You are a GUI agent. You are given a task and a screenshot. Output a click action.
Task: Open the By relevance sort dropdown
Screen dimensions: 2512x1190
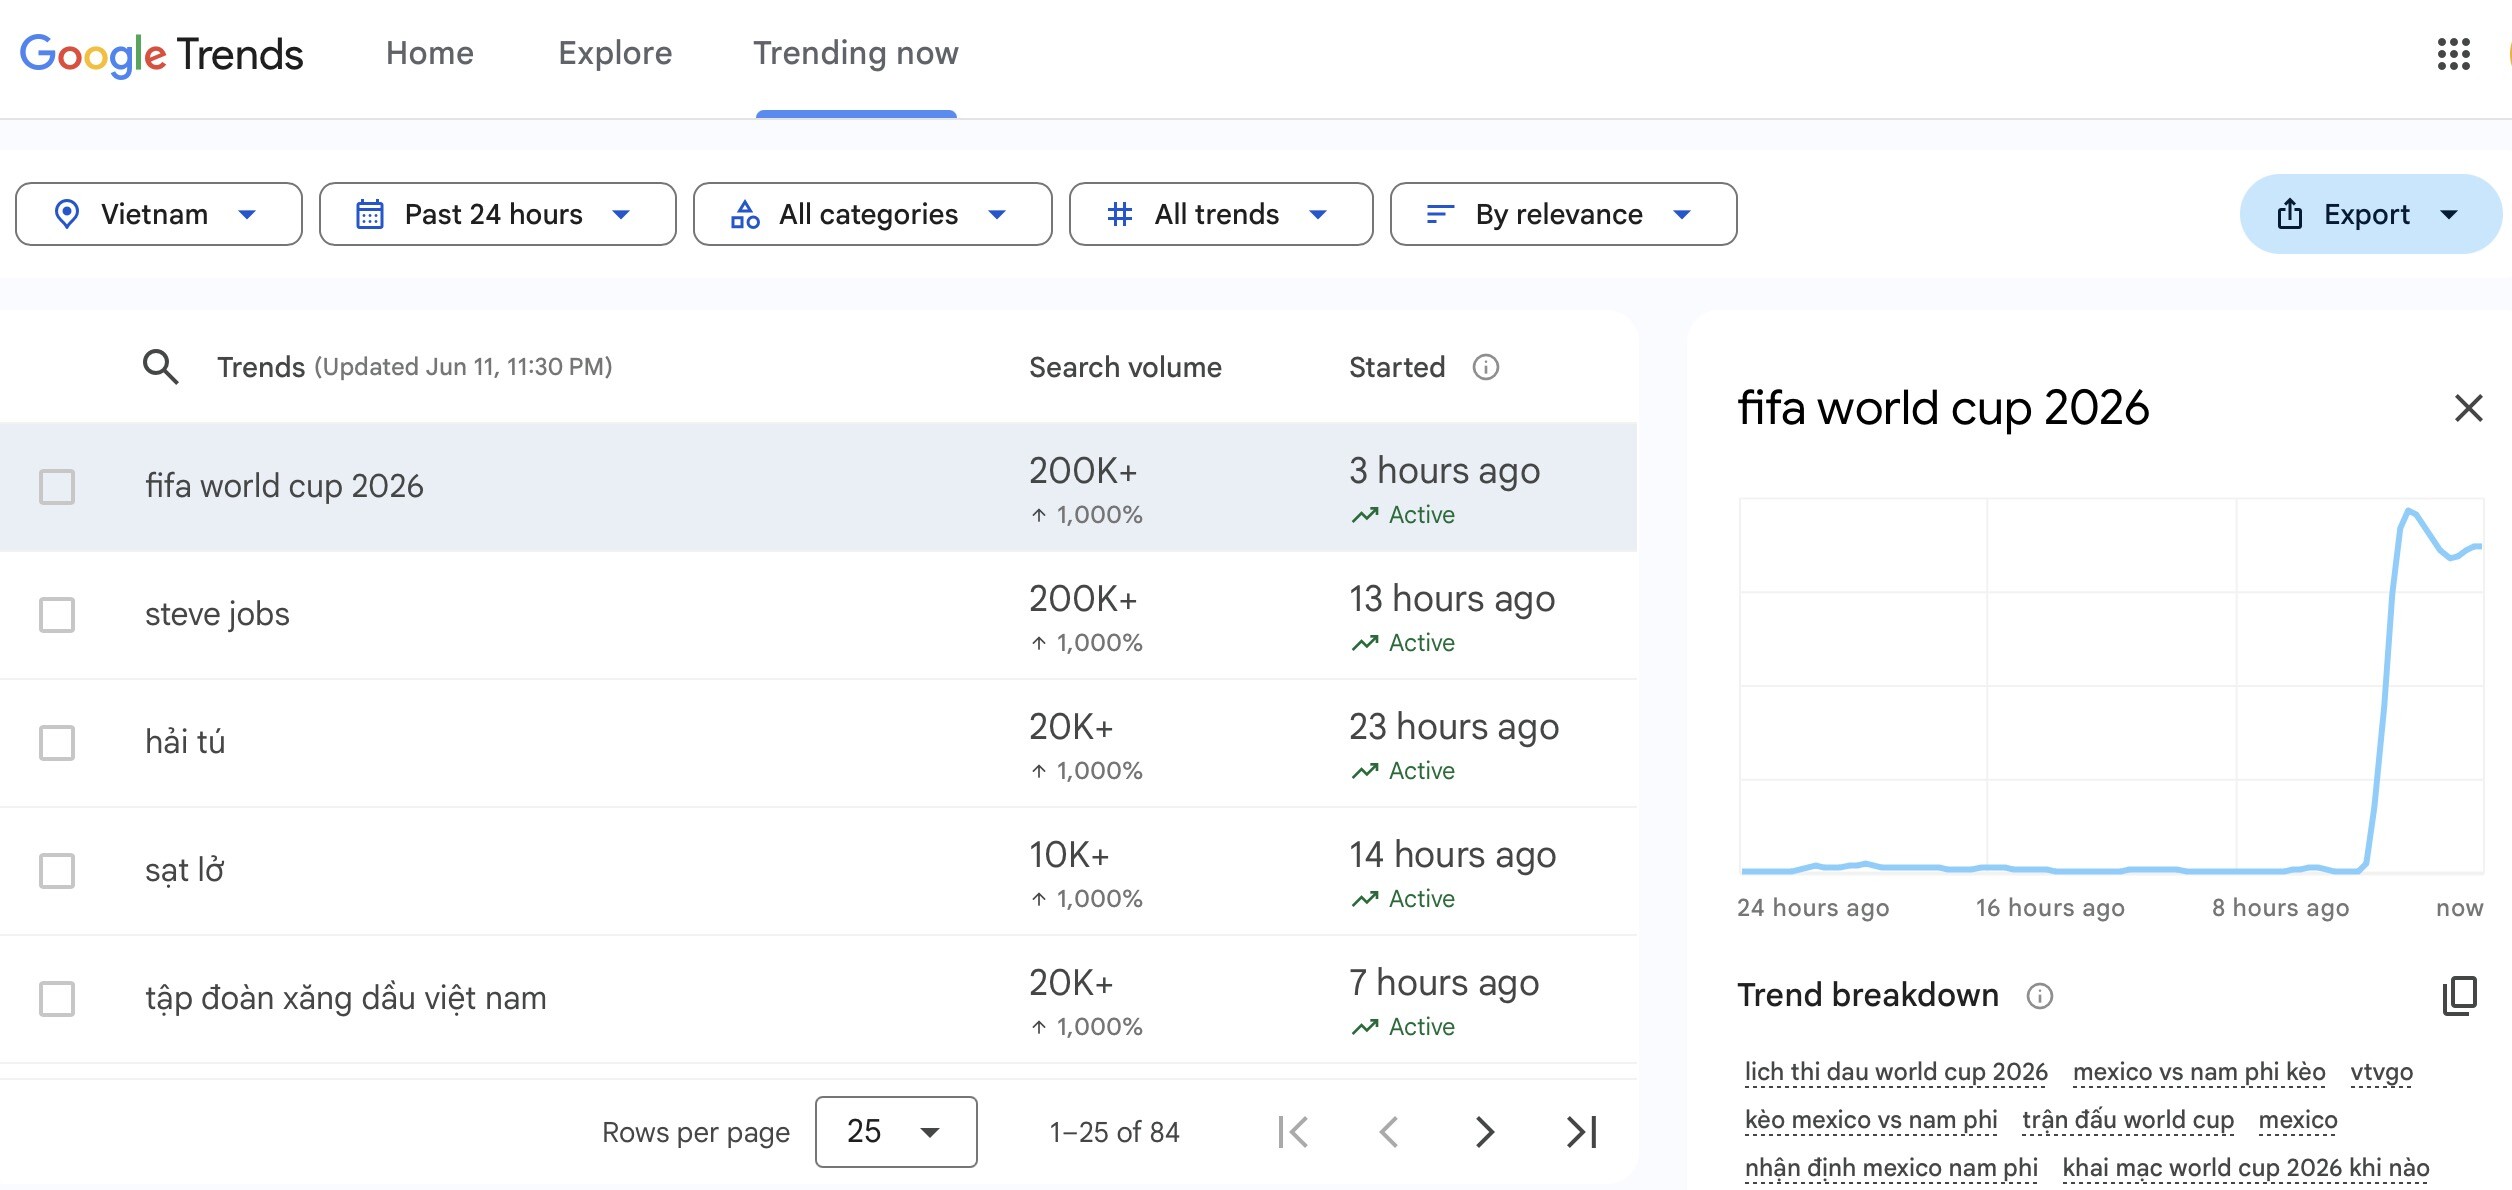[1563, 214]
